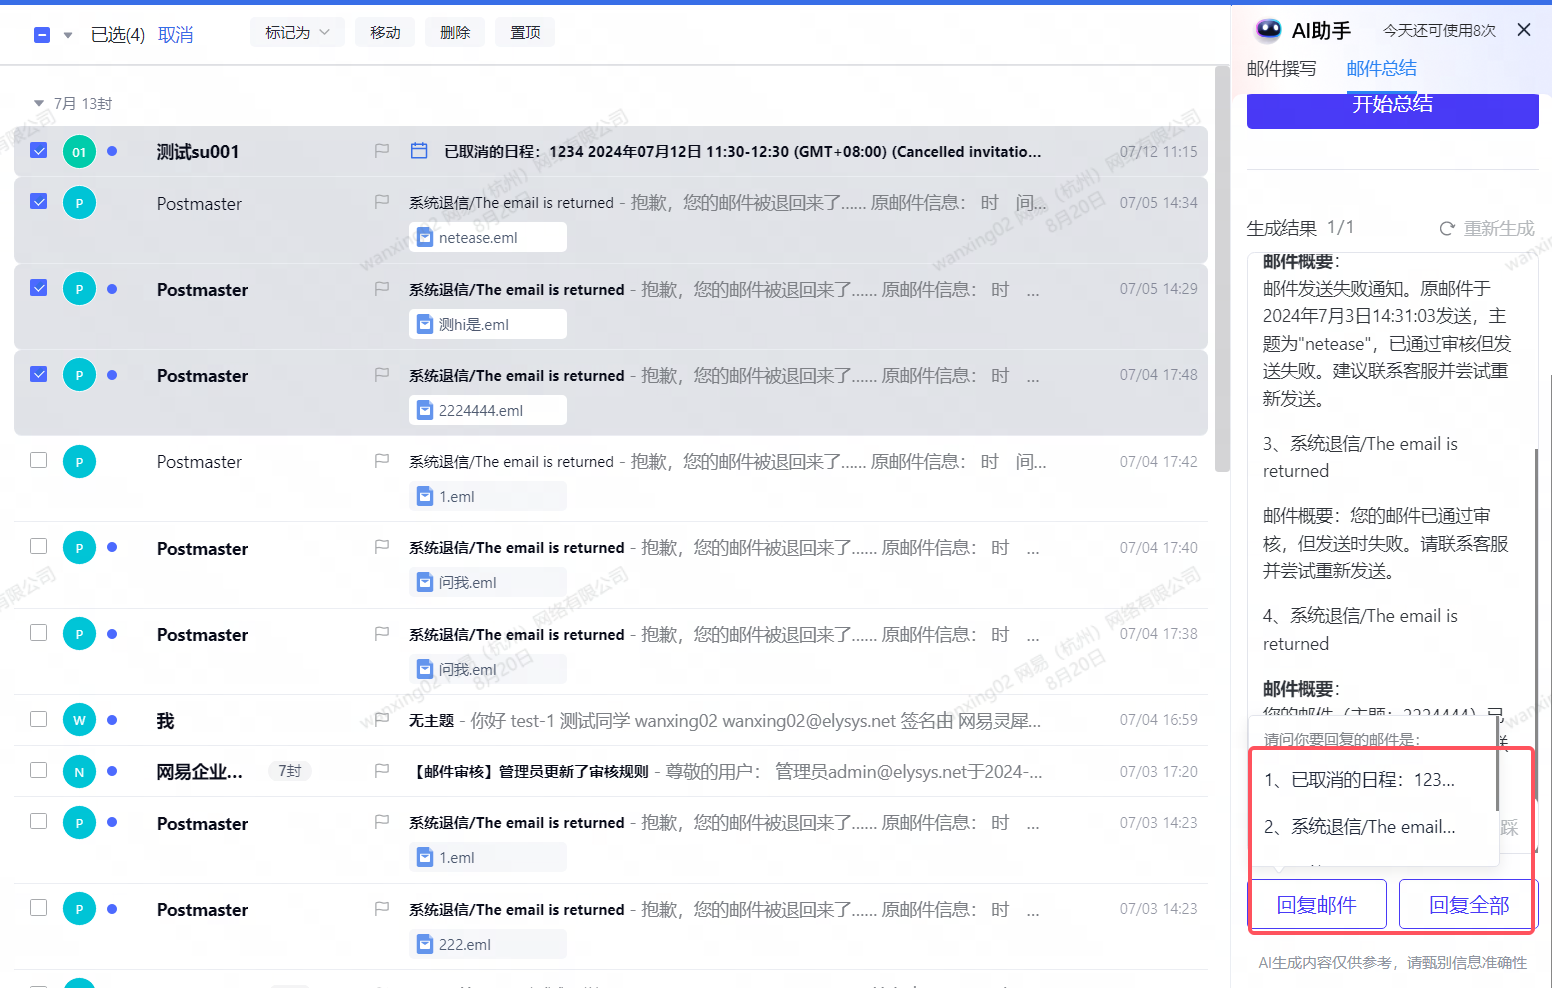Switch to the 邮件总结 tab
This screenshot has width=1552, height=988.
click(1381, 69)
